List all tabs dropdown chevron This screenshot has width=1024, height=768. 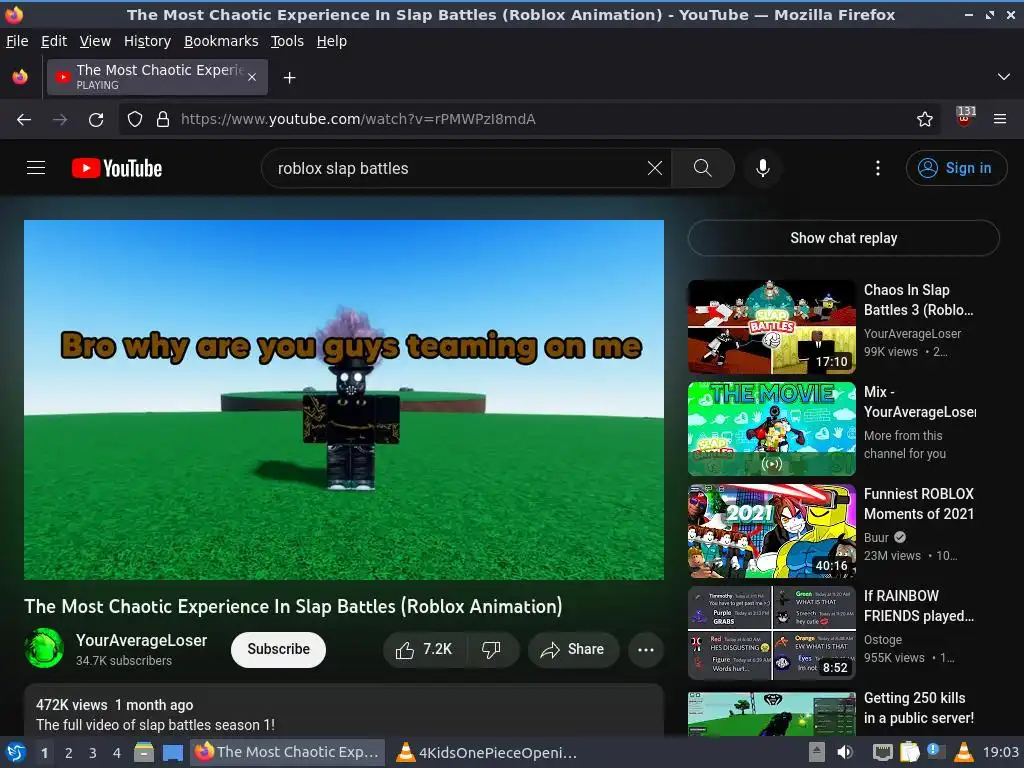1004,77
